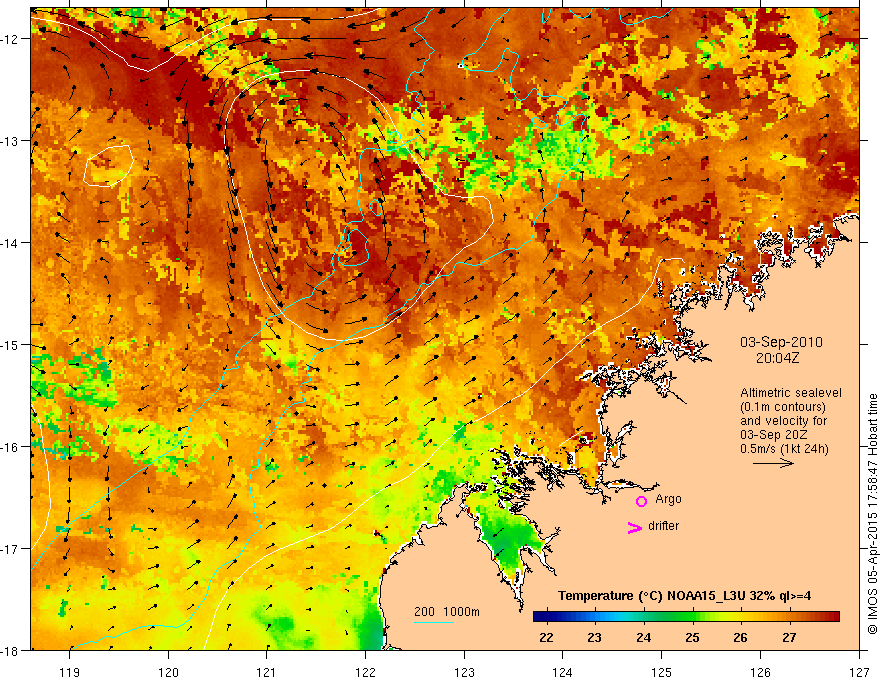The image size is (880, 680).
Task: Click the '(0.1m contours)' caption line
Action: click(x=783, y=407)
